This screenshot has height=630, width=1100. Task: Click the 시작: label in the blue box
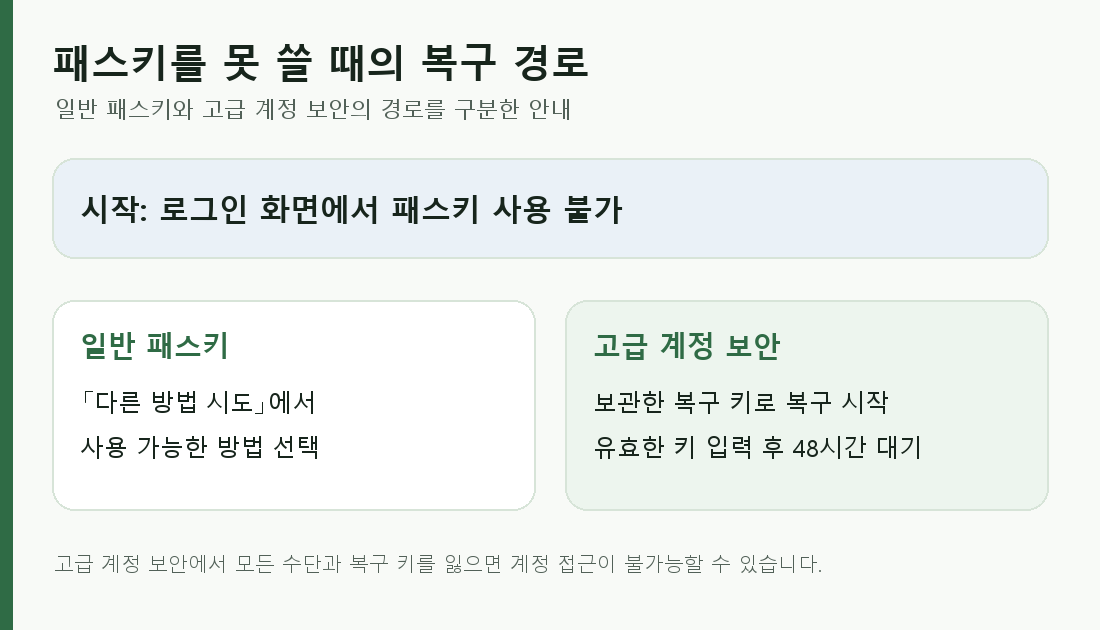[114, 209]
